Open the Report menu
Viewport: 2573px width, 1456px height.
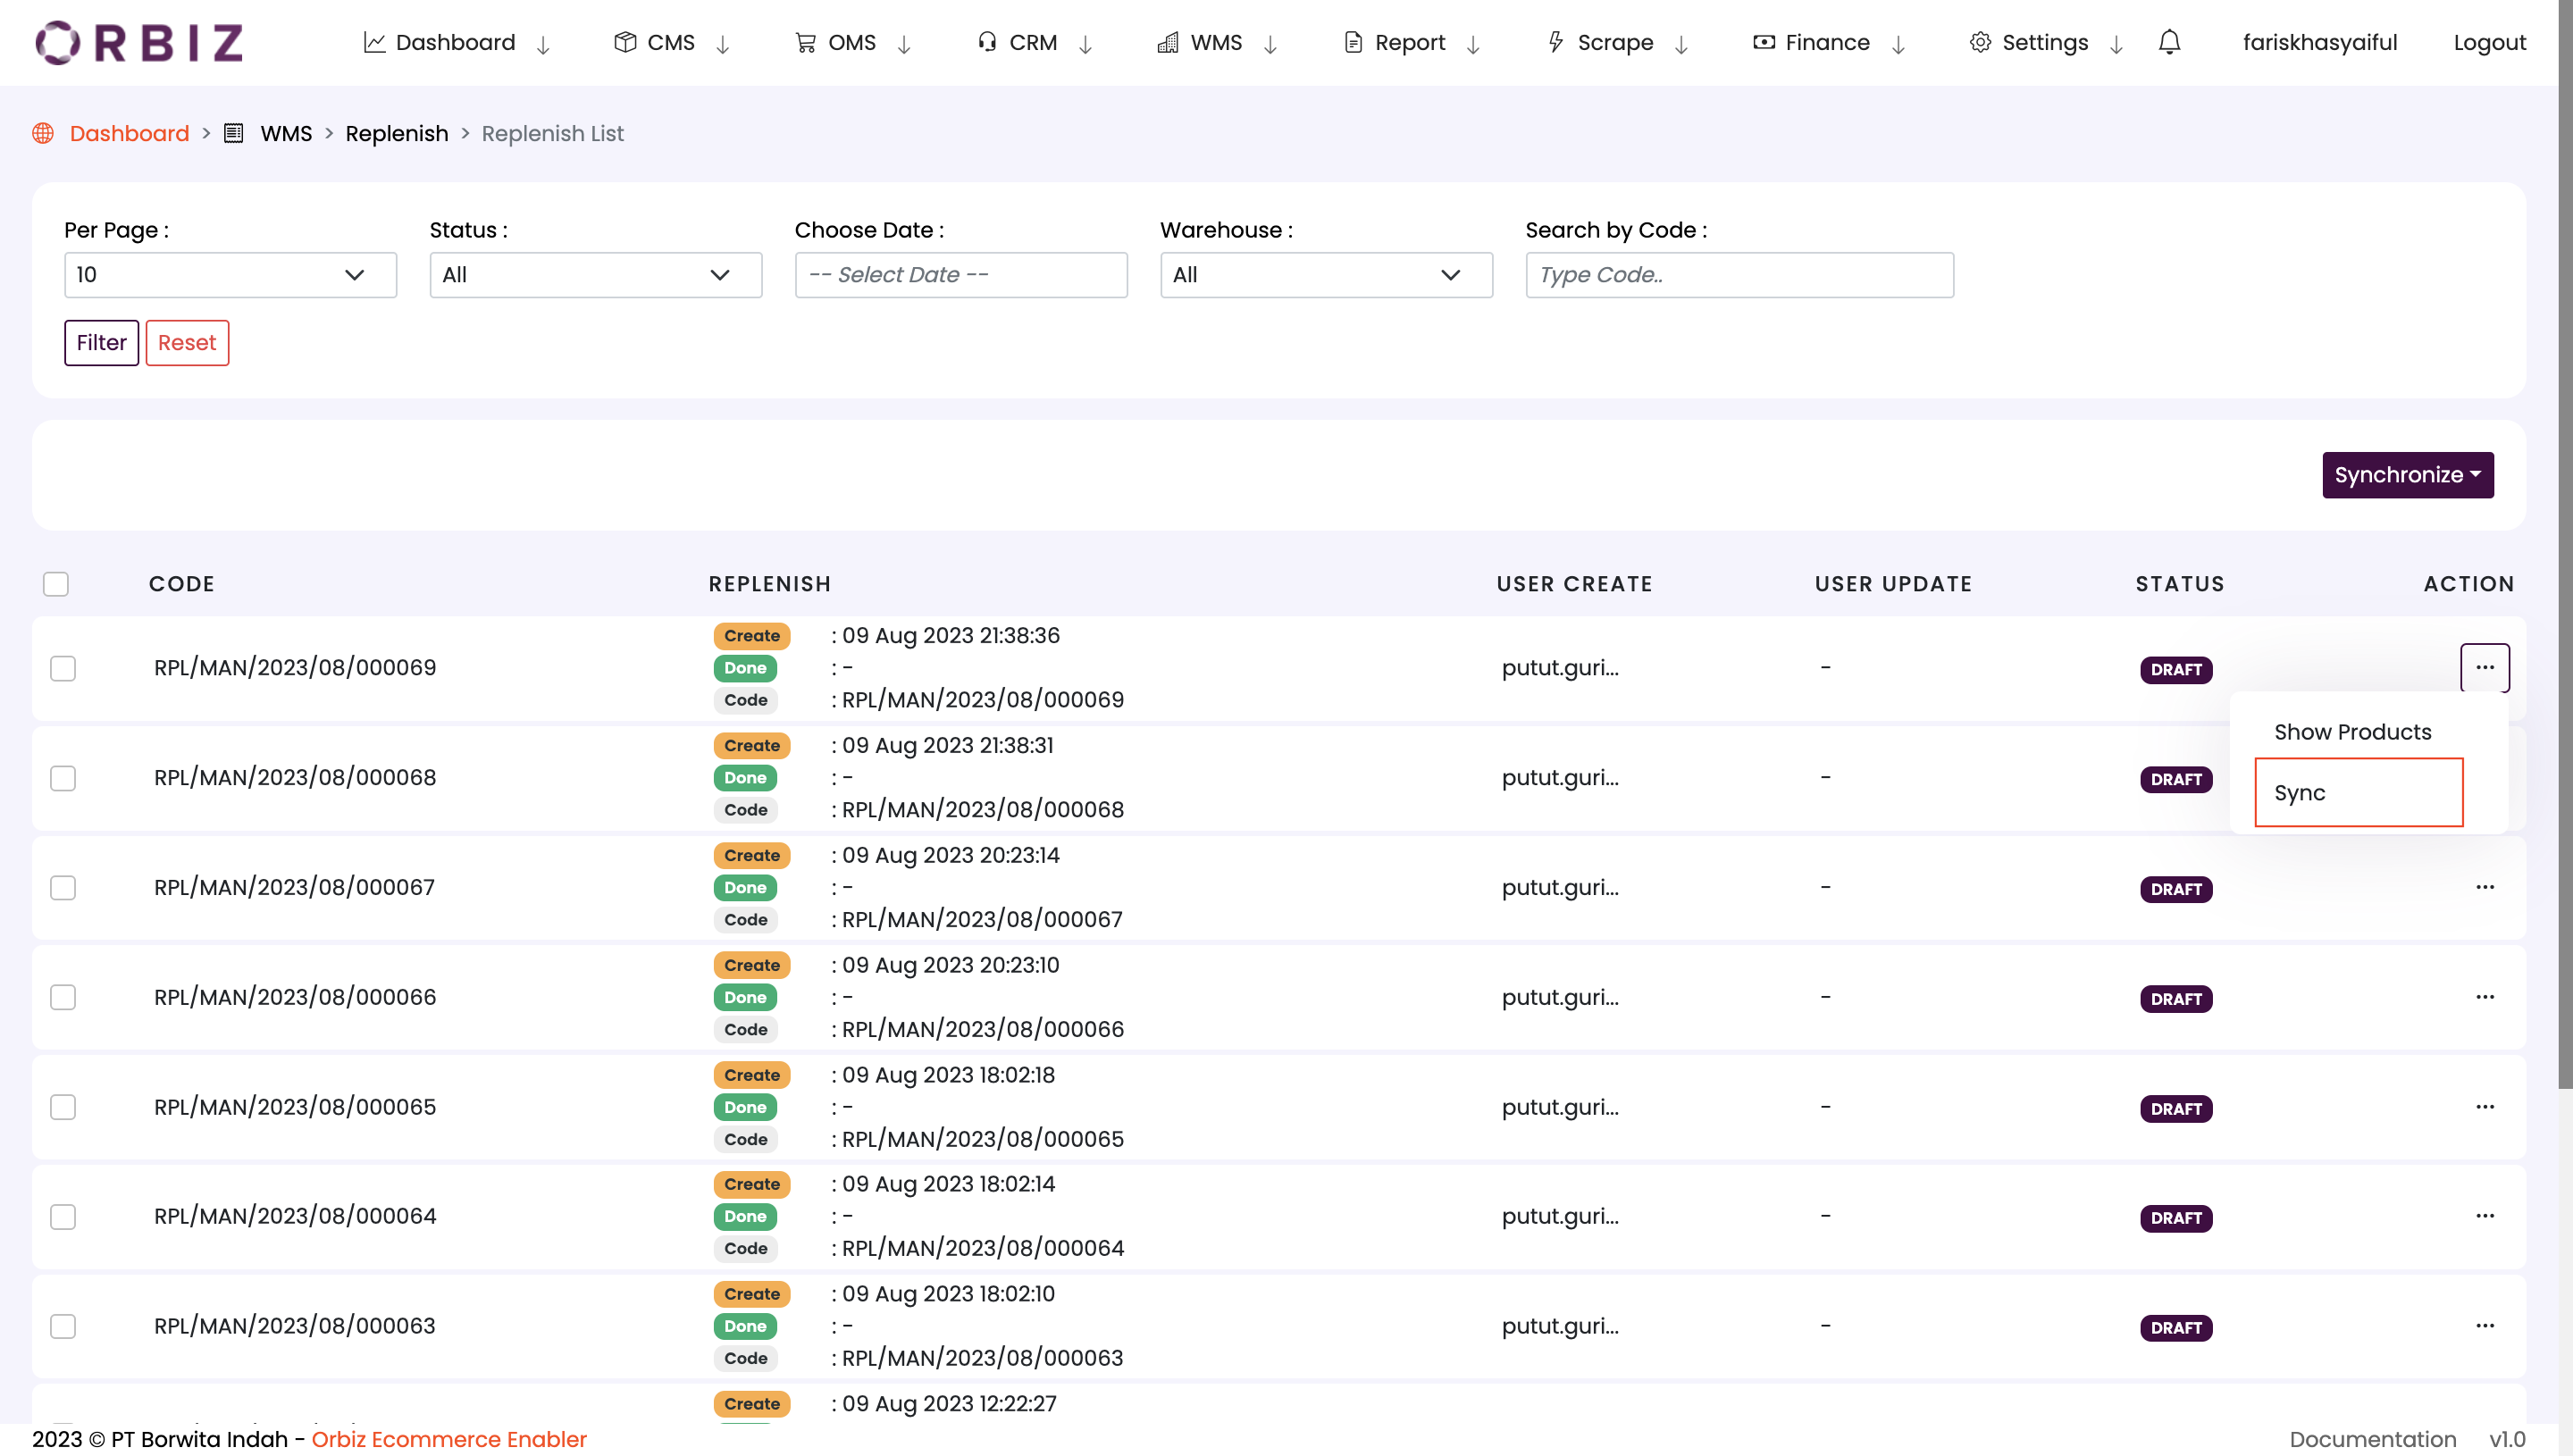pos(1410,42)
